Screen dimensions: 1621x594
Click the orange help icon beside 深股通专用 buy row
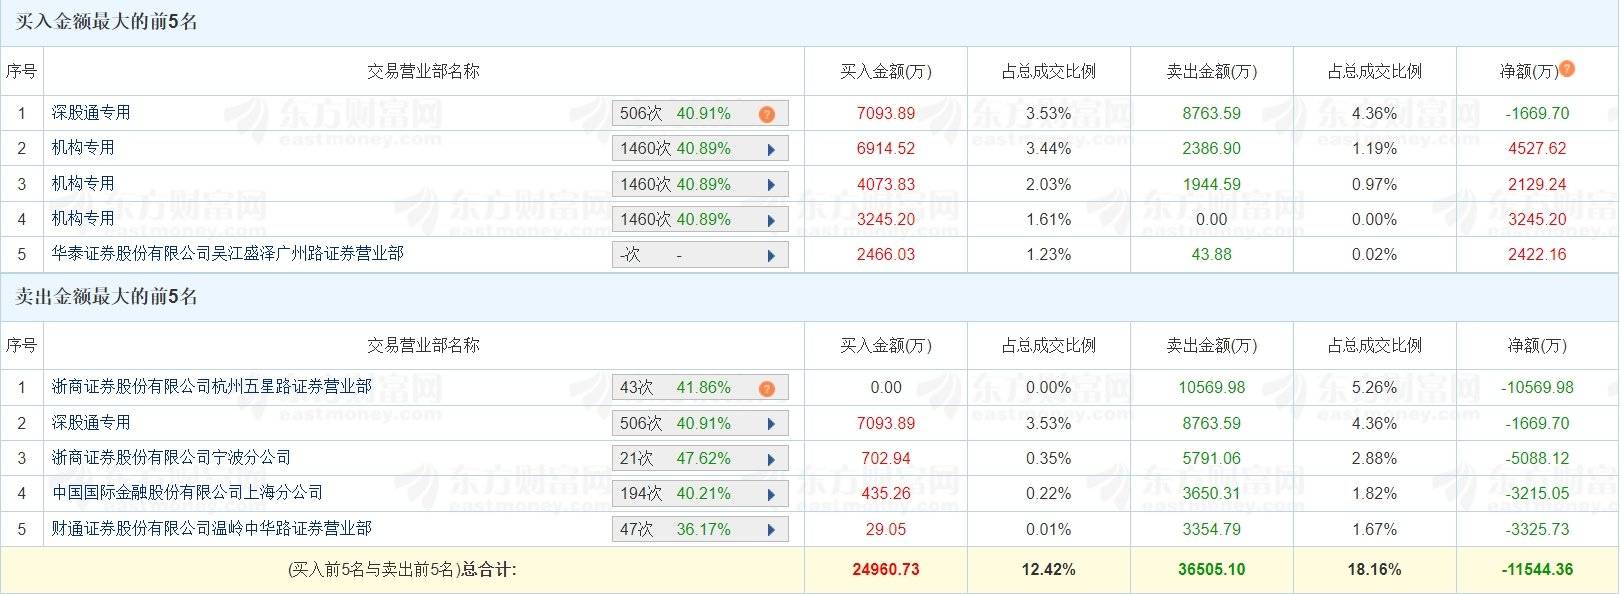point(766,113)
